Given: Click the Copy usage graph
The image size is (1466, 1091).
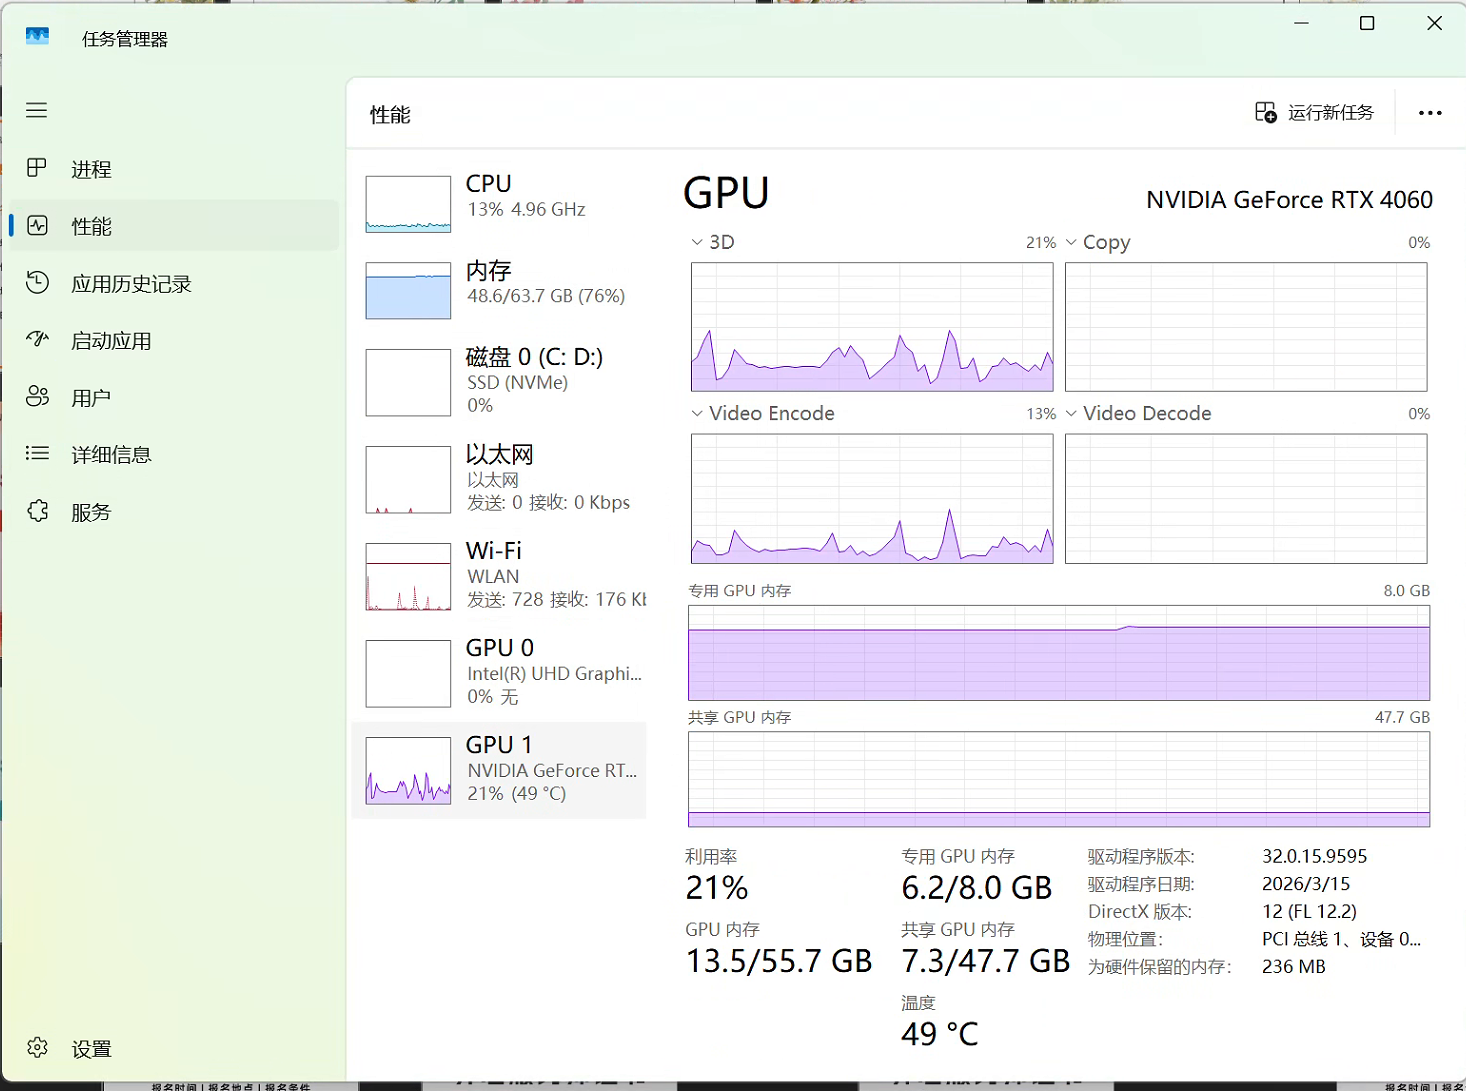Looking at the screenshot, I should click(x=1246, y=327).
